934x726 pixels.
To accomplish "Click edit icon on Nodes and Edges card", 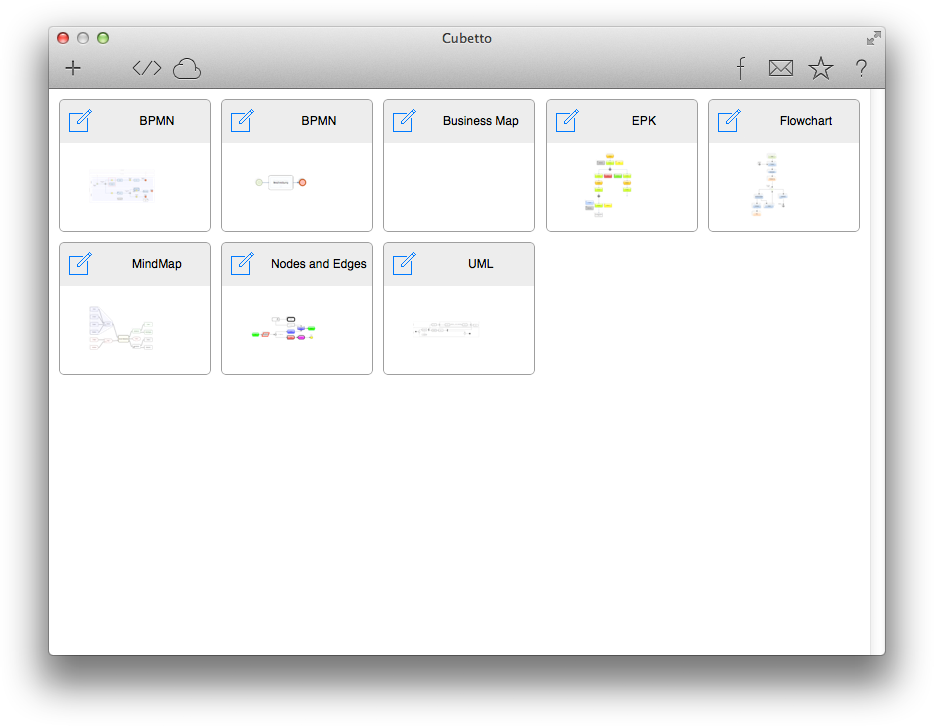I will [x=242, y=264].
